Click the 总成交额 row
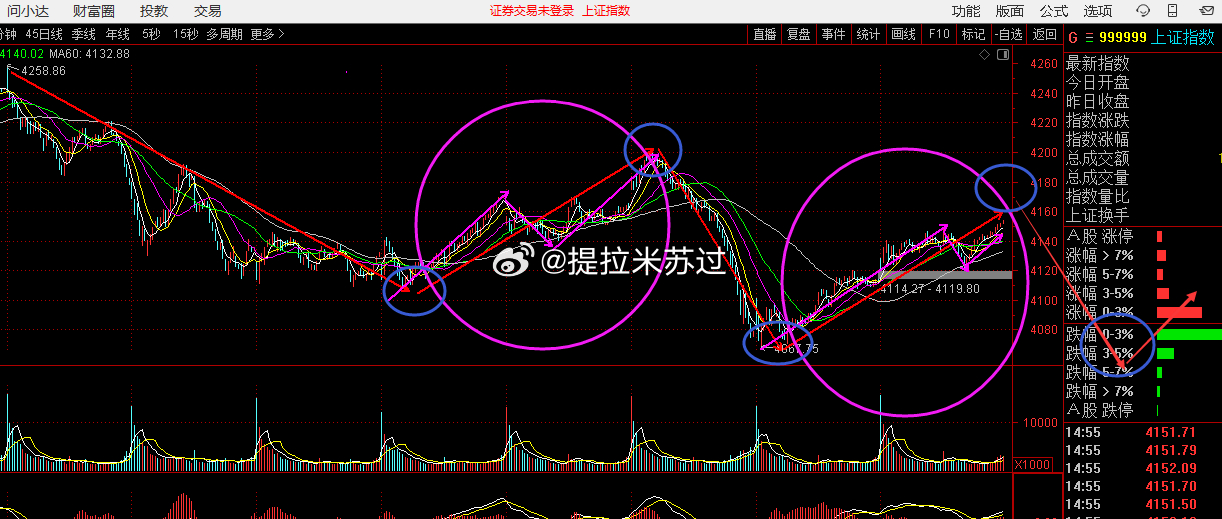This screenshot has height=519, width=1222. (x=1098, y=158)
